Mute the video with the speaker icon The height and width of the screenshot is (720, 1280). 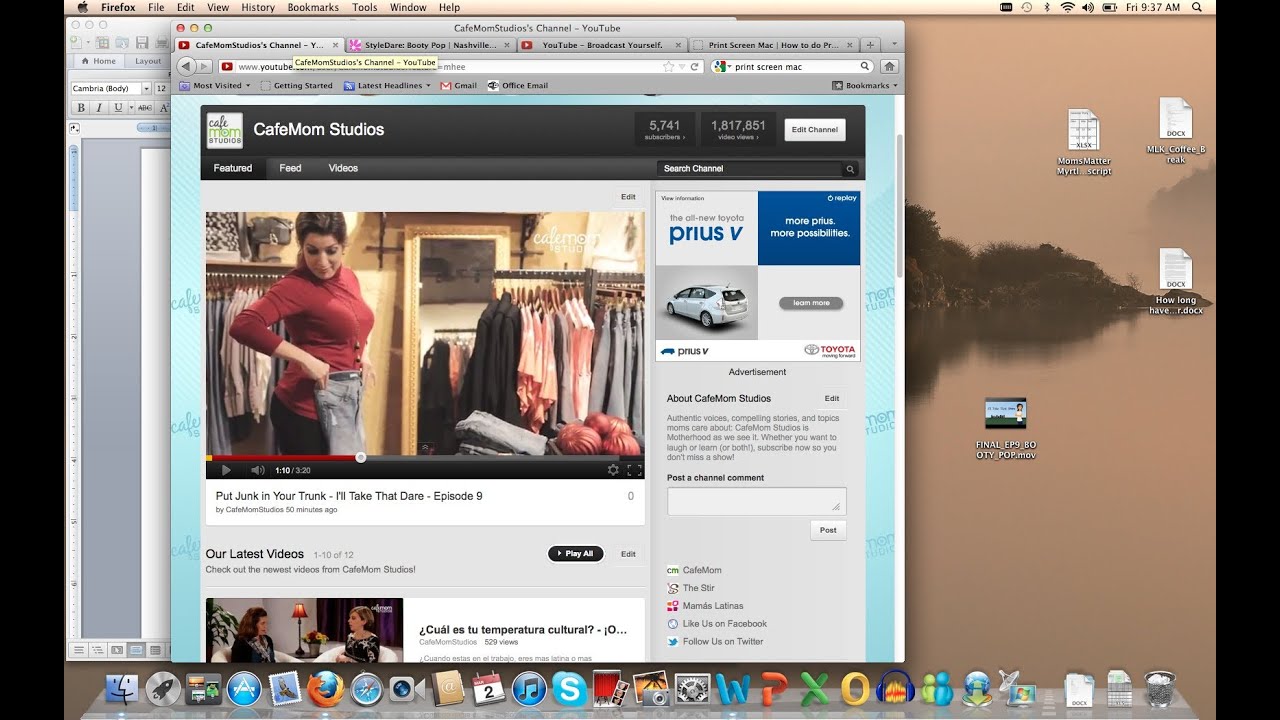(257, 470)
